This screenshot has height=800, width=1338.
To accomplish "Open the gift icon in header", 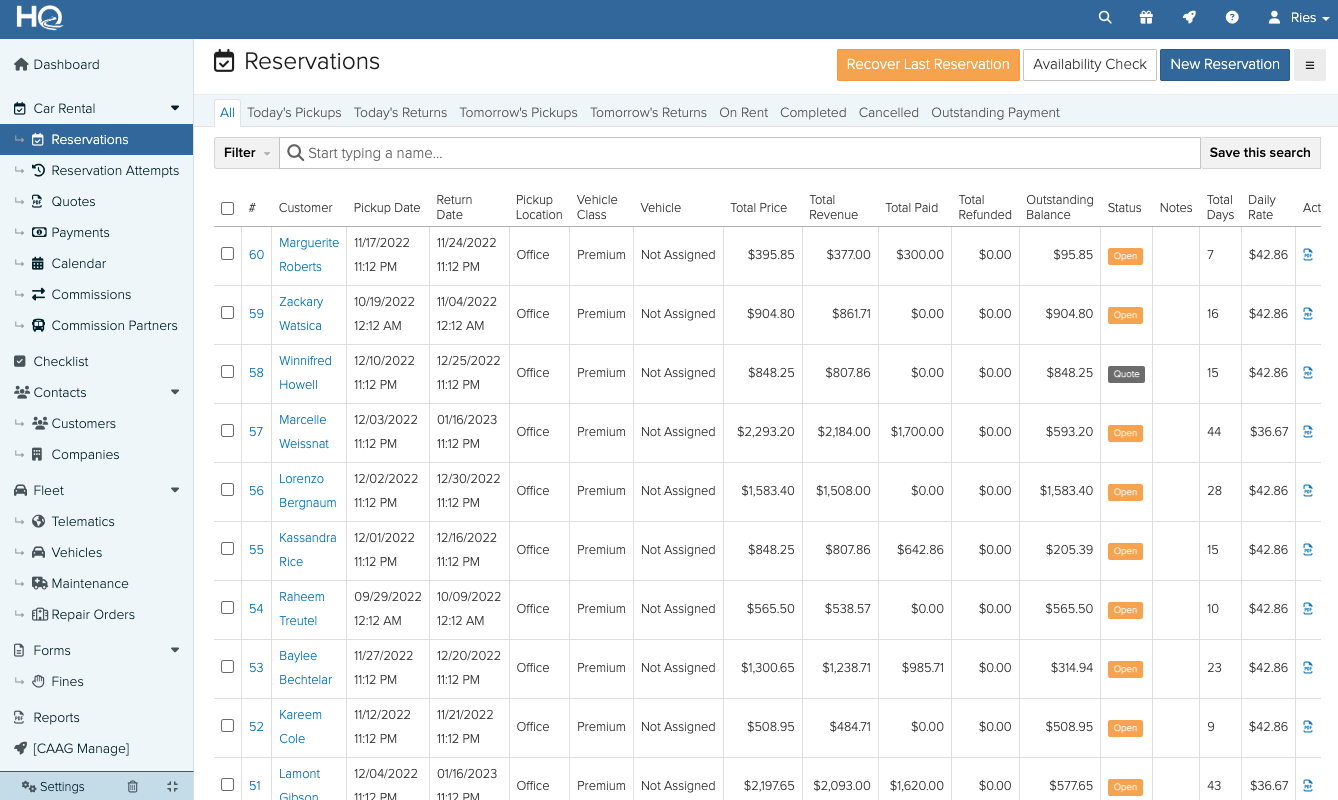I will pos(1146,18).
